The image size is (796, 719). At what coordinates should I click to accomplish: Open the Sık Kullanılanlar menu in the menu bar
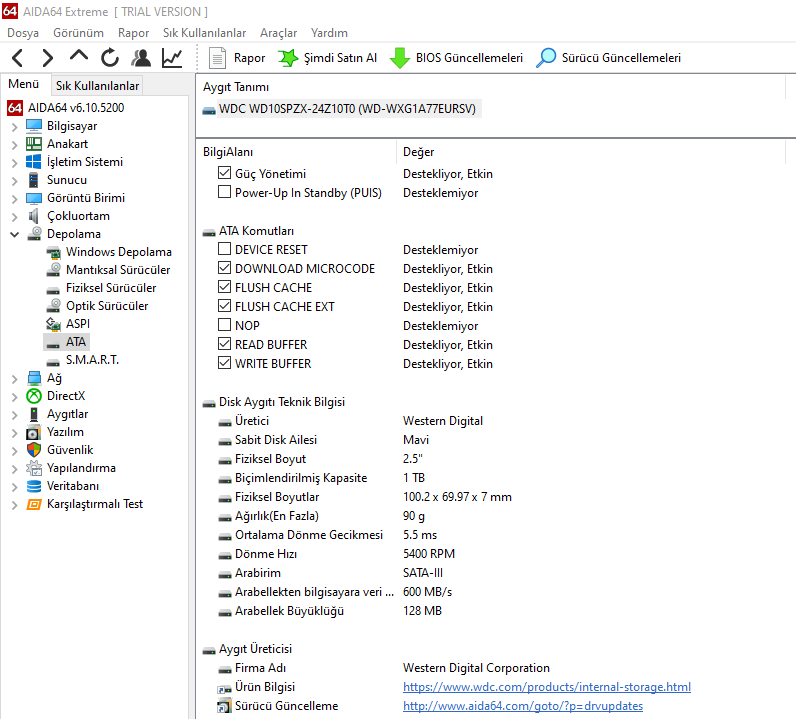tap(204, 33)
